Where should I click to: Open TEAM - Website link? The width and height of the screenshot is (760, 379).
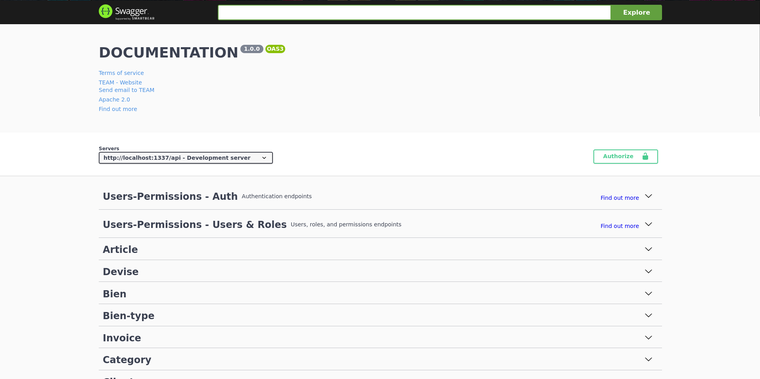(120, 82)
